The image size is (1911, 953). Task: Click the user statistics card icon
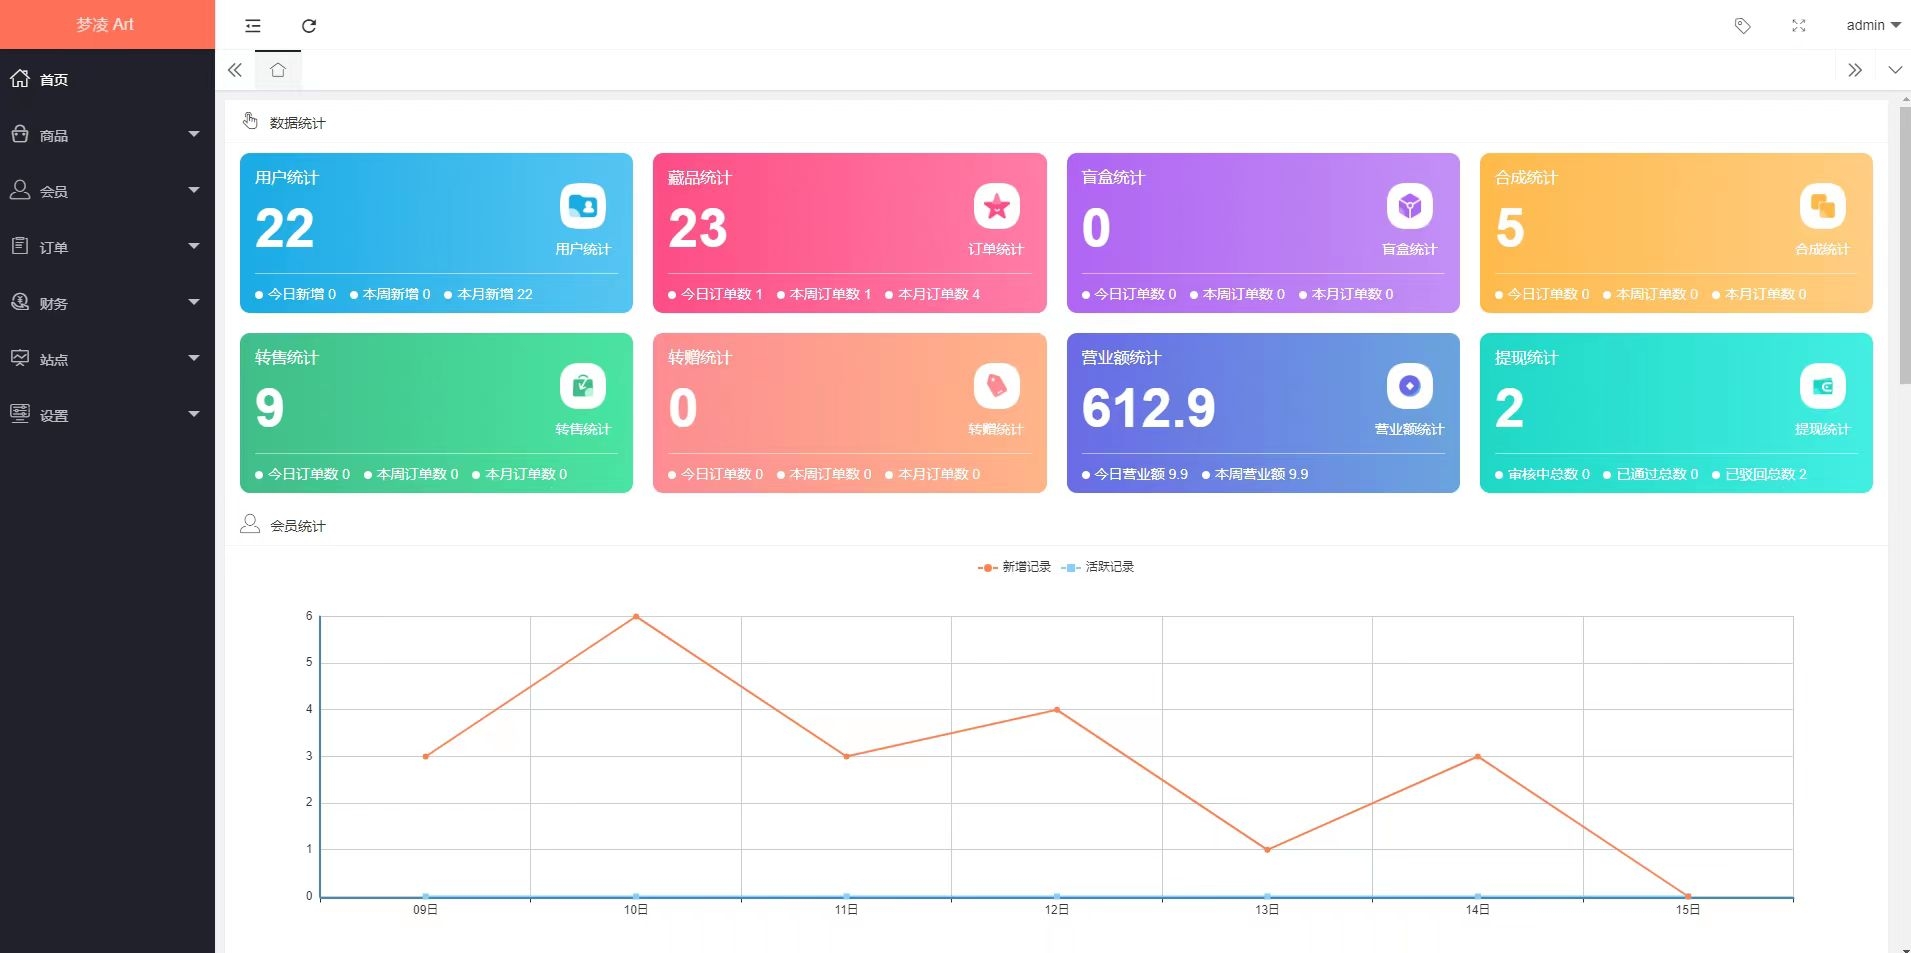pos(583,207)
